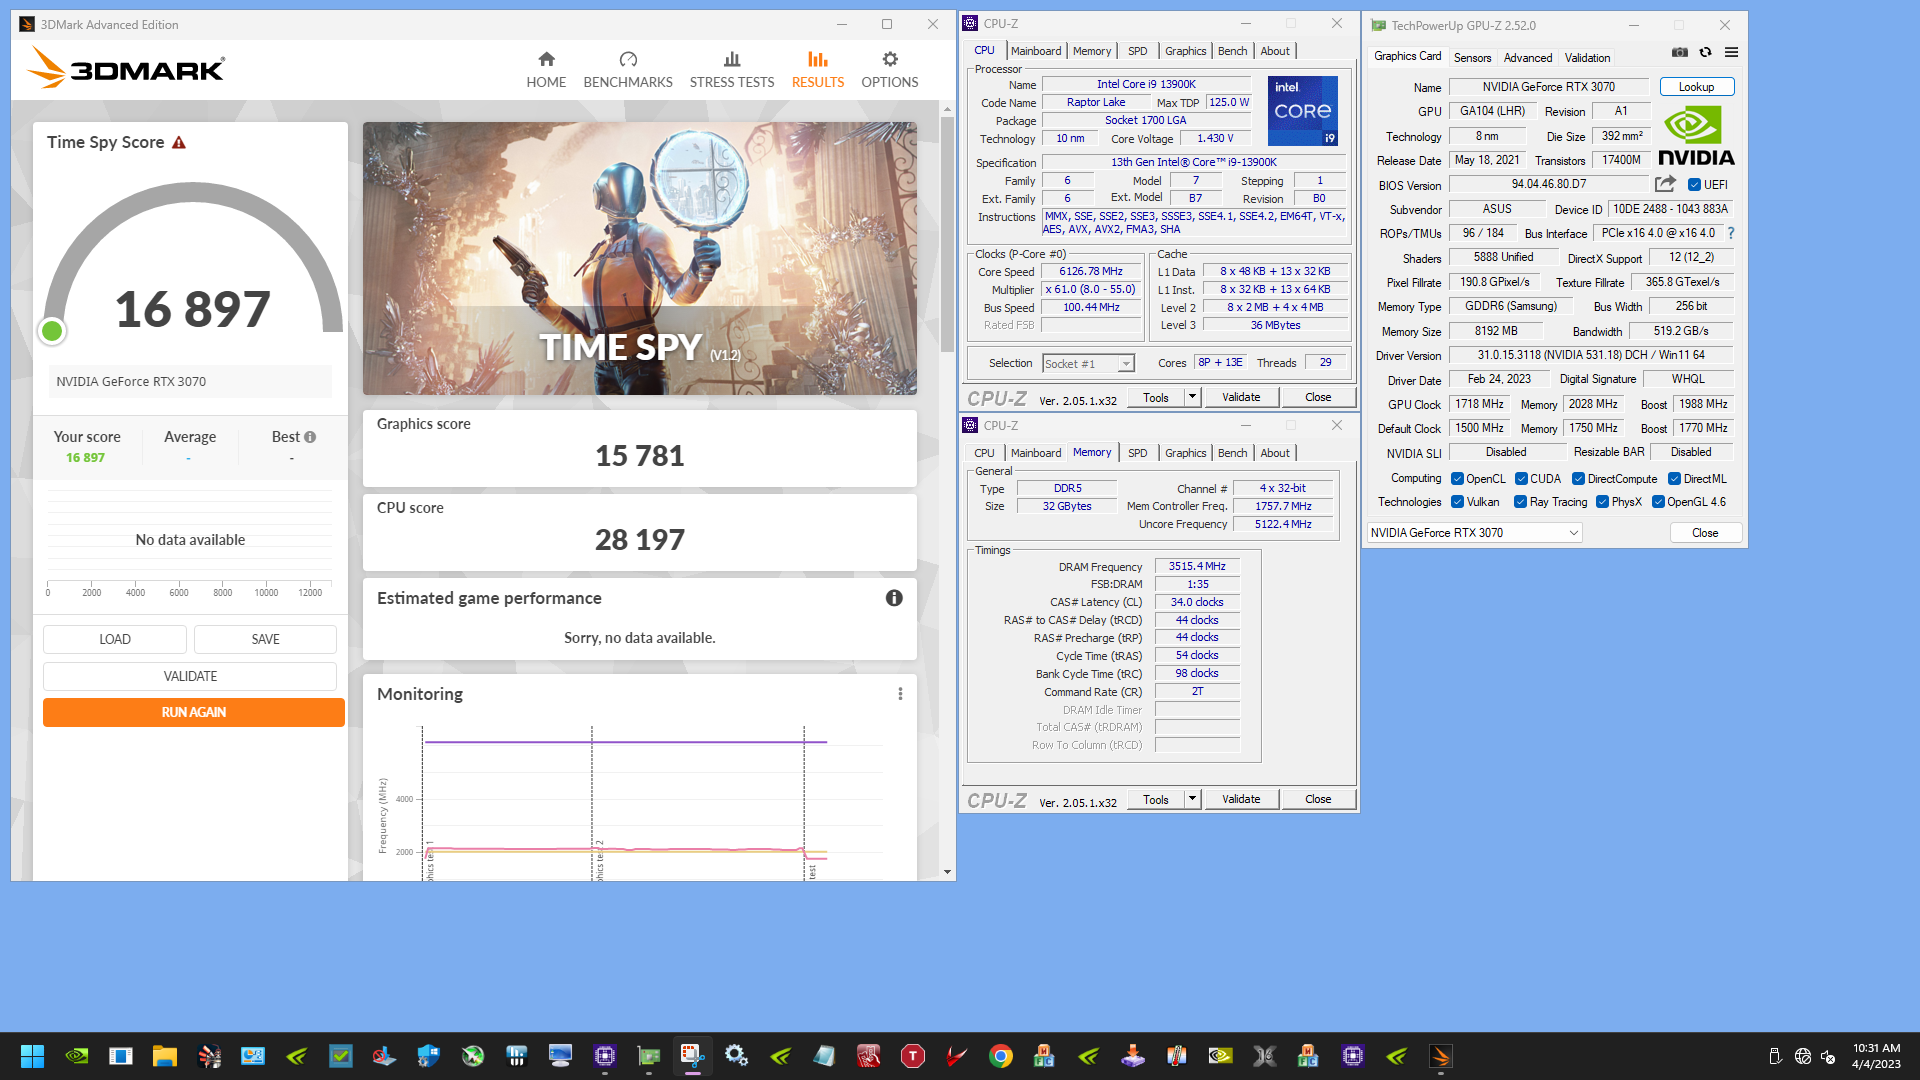Toggle the UEFI checkbox in GPU-Z

[1694, 185]
